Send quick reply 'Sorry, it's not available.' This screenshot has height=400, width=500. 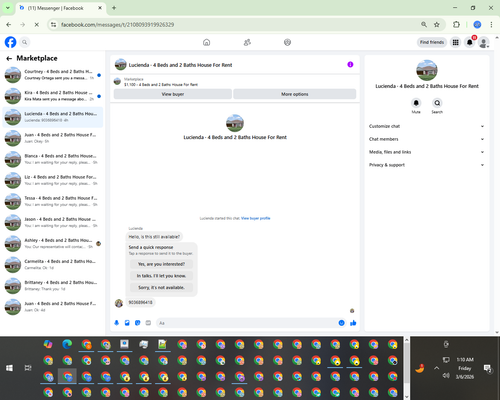coord(161,287)
